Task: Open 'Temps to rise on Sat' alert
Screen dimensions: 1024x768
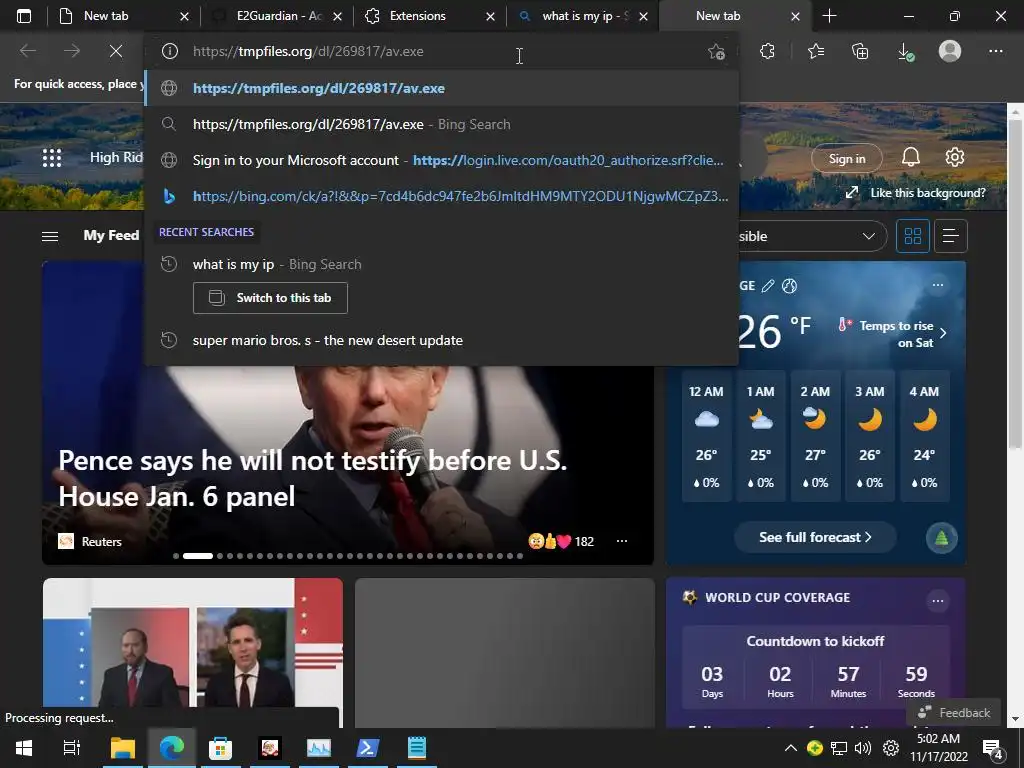Action: pyautogui.click(x=892, y=334)
